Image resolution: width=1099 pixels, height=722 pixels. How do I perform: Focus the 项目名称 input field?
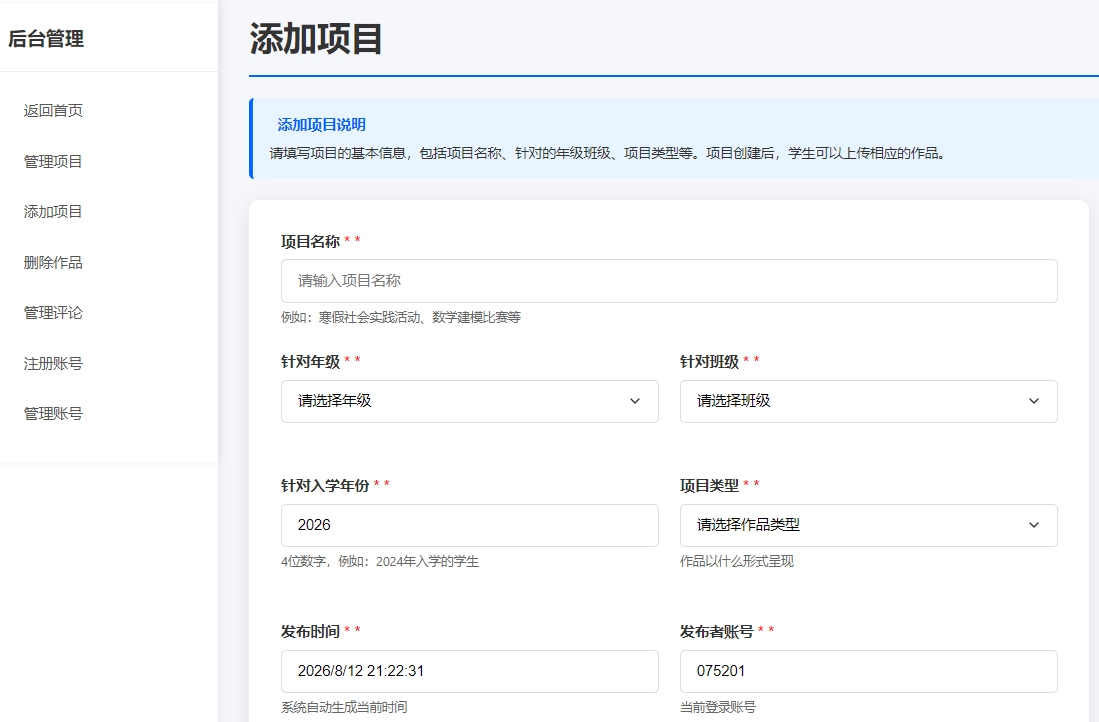tap(669, 281)
